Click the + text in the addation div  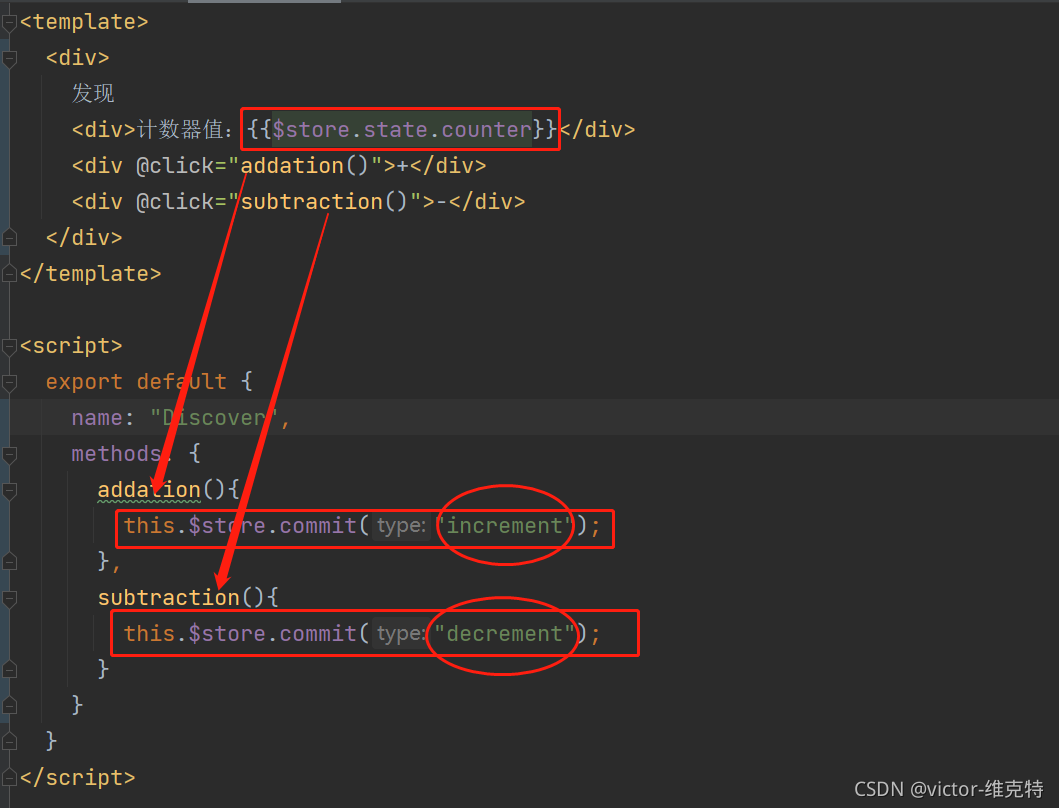click(403, 166)
